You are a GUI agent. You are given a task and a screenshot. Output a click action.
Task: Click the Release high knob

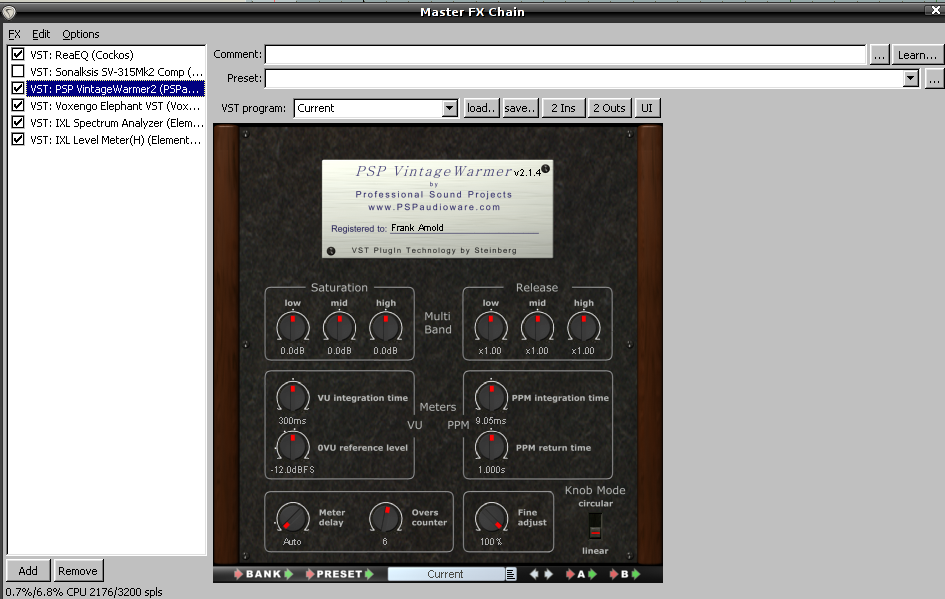pyautogui.click(x=583, y=327)
